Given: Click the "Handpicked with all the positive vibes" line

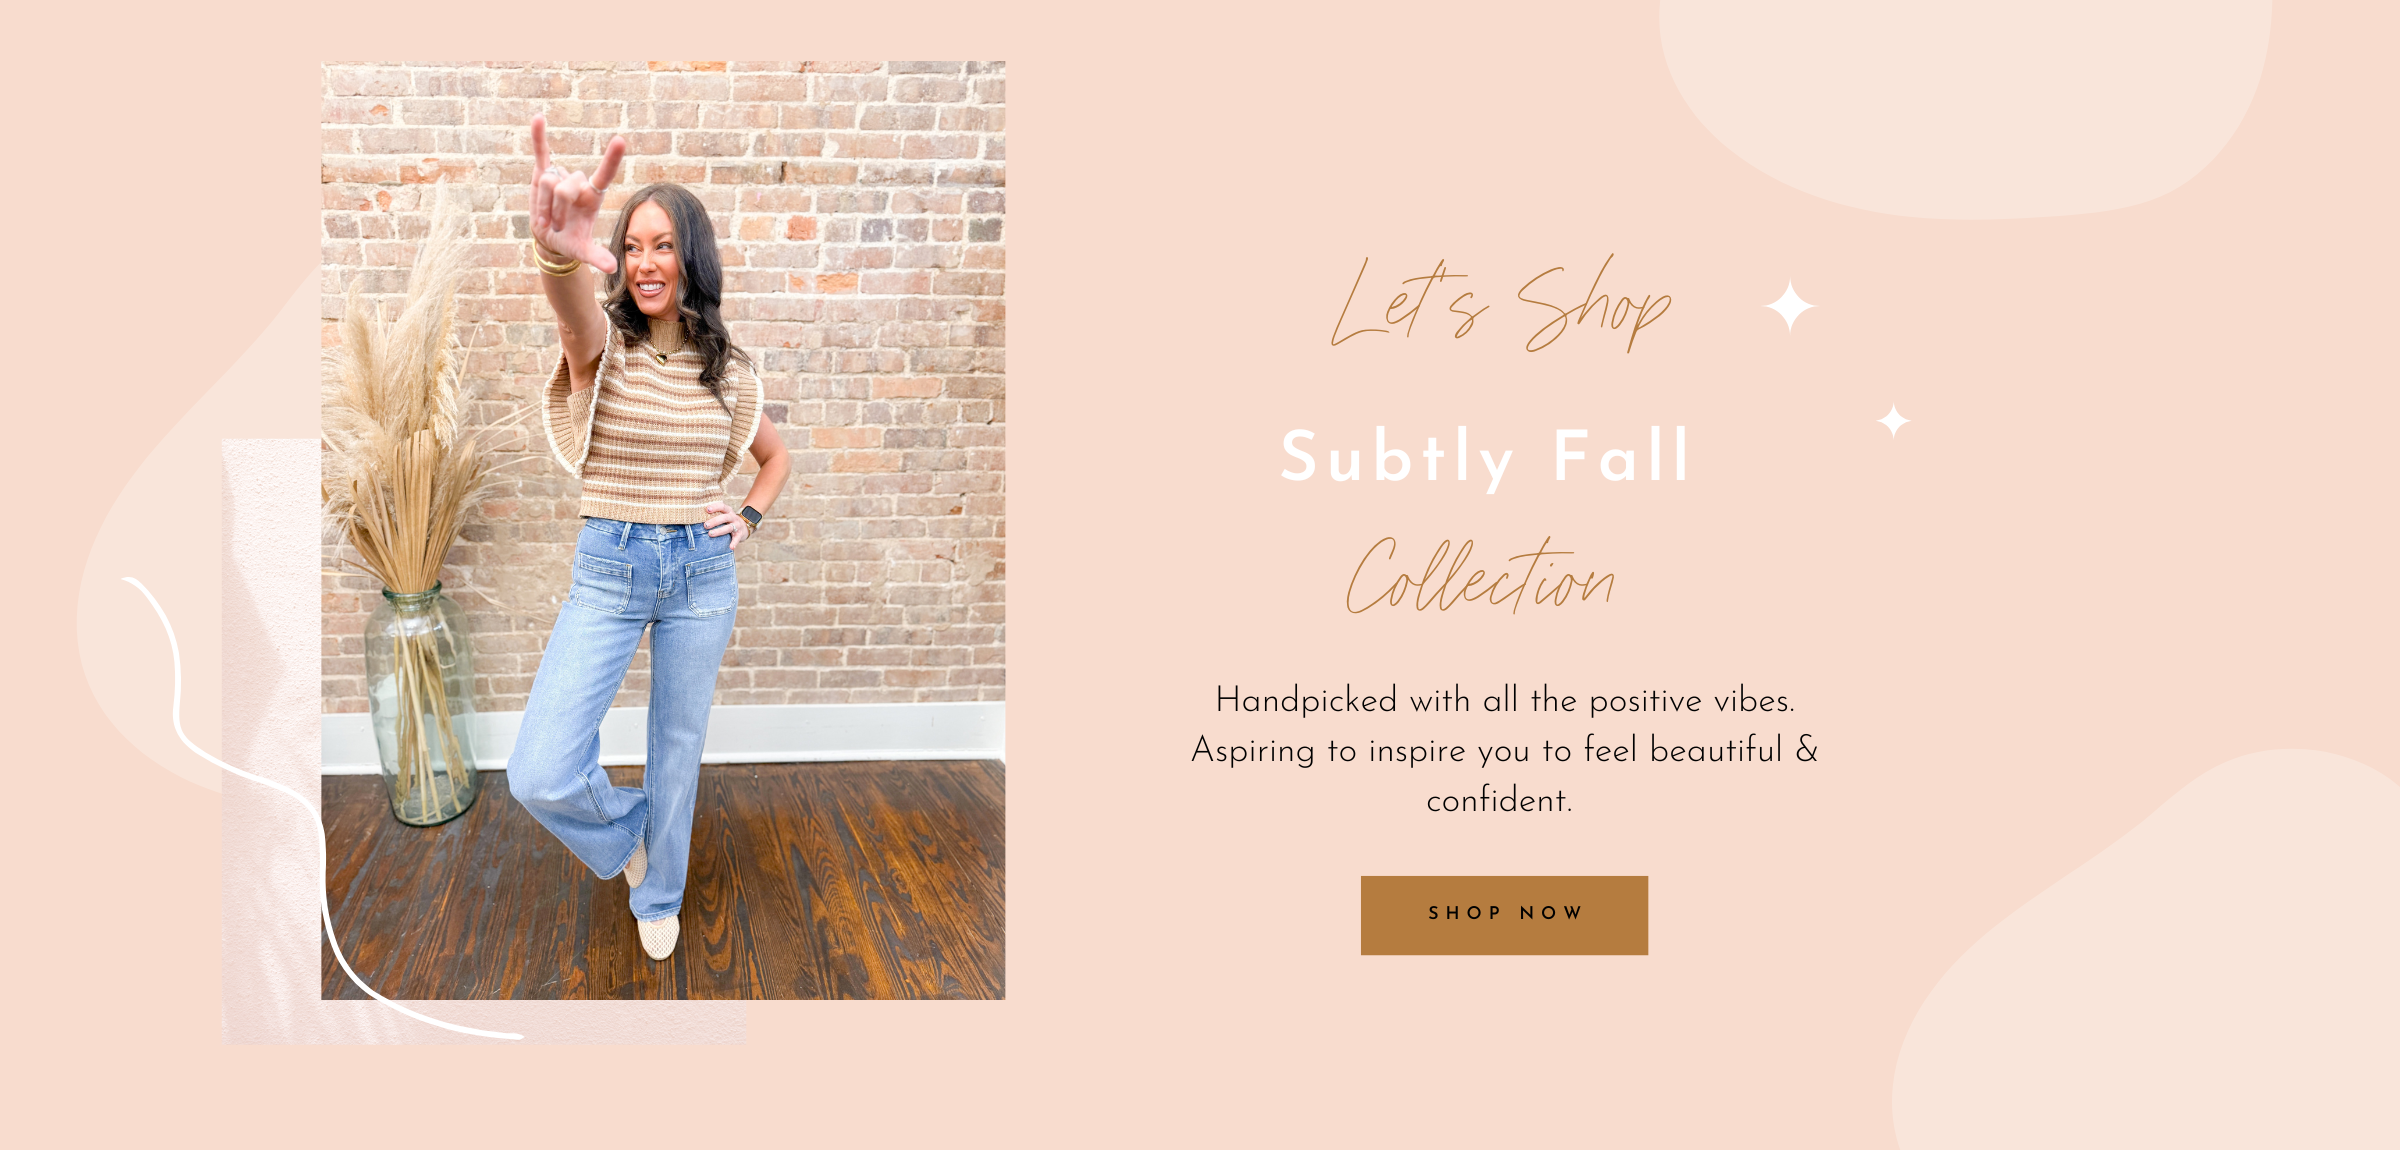Looking at the screenshot, I should [x=1505, y=700].
